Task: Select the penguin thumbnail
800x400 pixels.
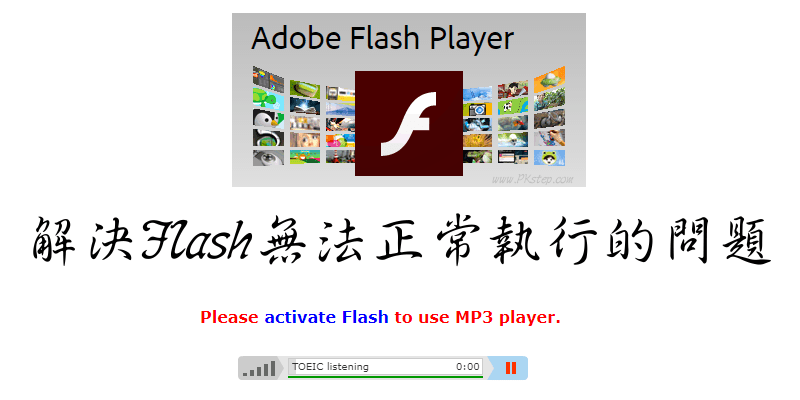Action: tap(268, 118)
